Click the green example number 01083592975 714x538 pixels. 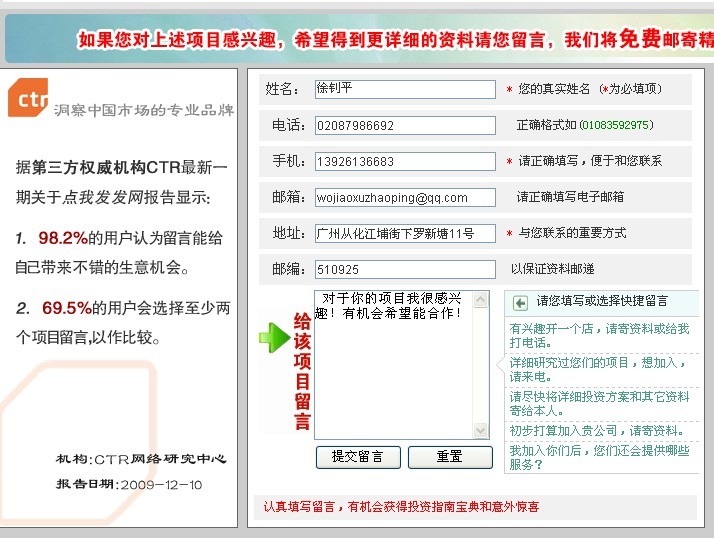[615, 125]
